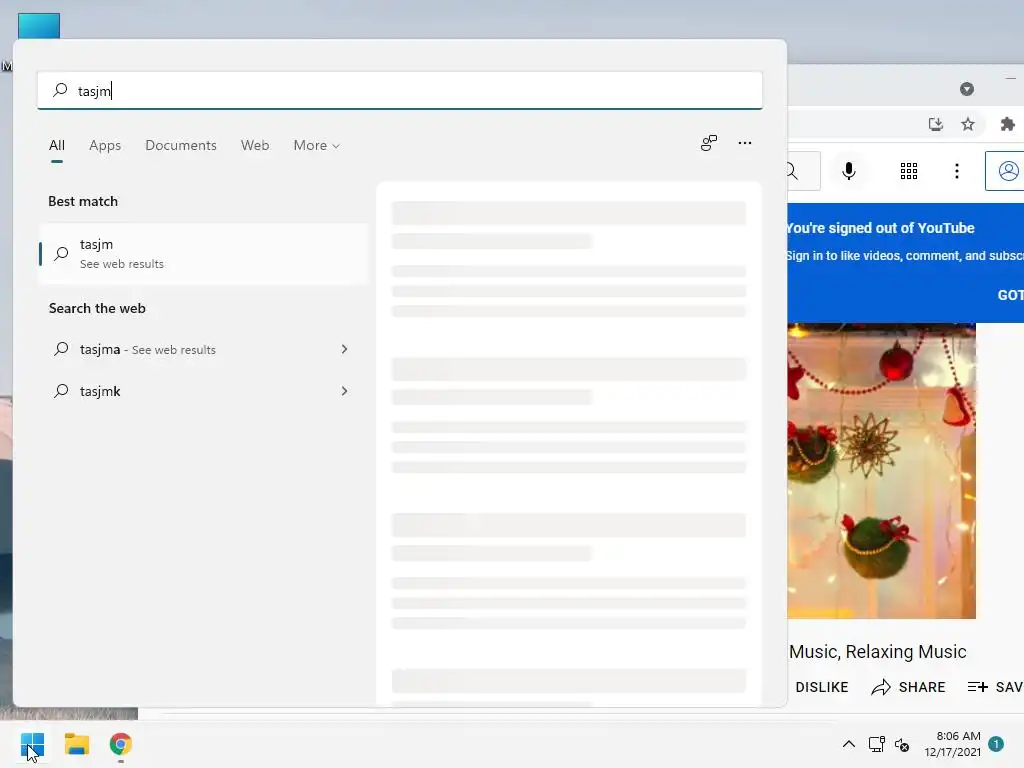Click the install app icon in Chrome

click(x=935, y=124)
